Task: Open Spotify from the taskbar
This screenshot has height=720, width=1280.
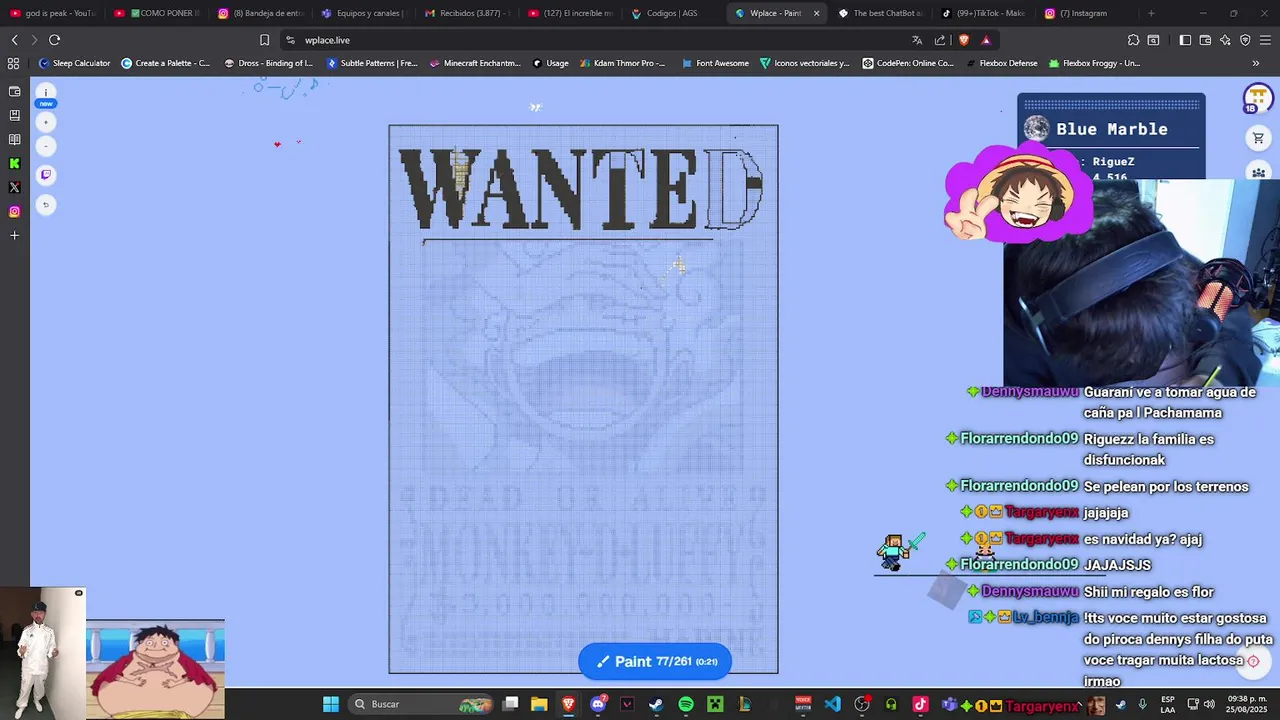Action: click(686, 704)
